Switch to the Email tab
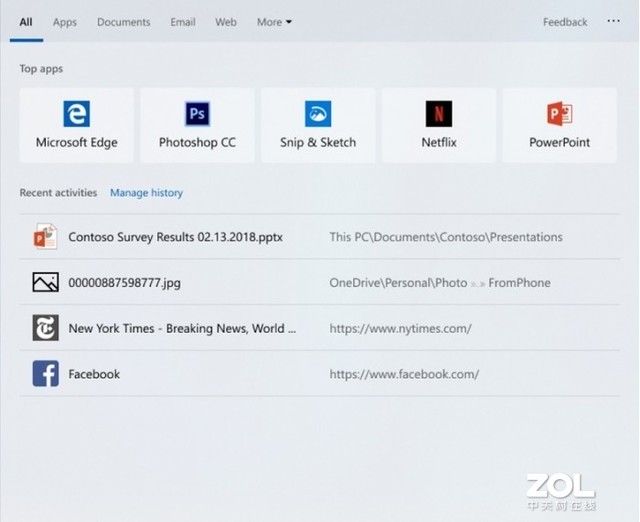Image resolution: width=640 pixels, height=522 pixels. [183, 22]
